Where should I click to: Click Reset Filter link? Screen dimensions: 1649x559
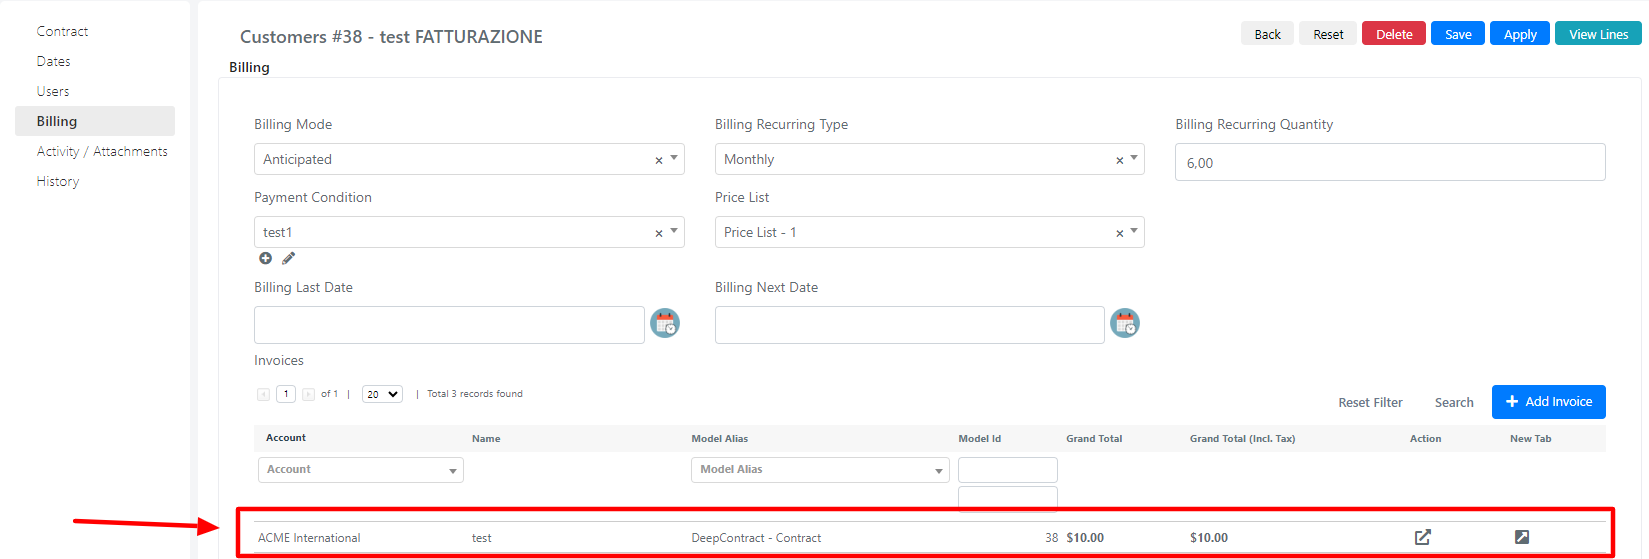(x=1370, y=403)
